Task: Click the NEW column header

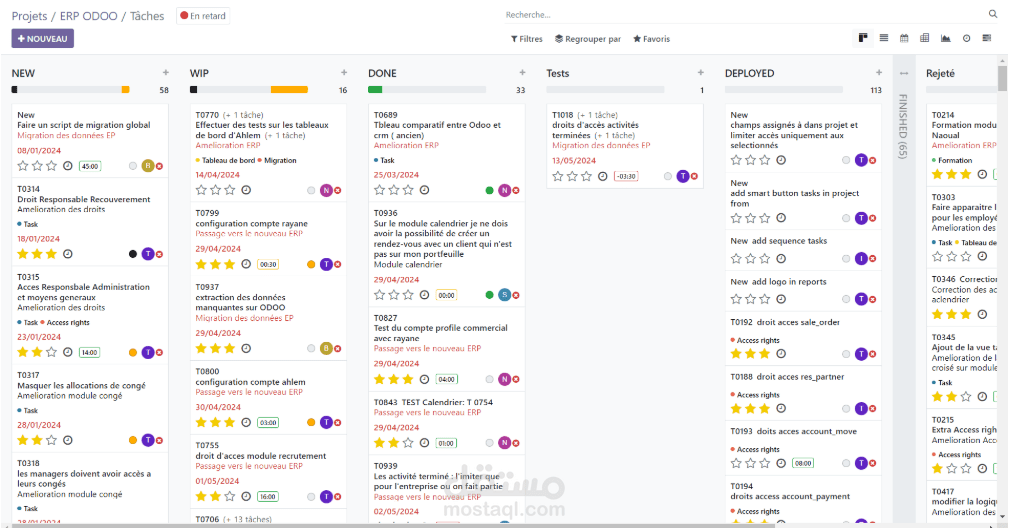Action: point(23,73)
